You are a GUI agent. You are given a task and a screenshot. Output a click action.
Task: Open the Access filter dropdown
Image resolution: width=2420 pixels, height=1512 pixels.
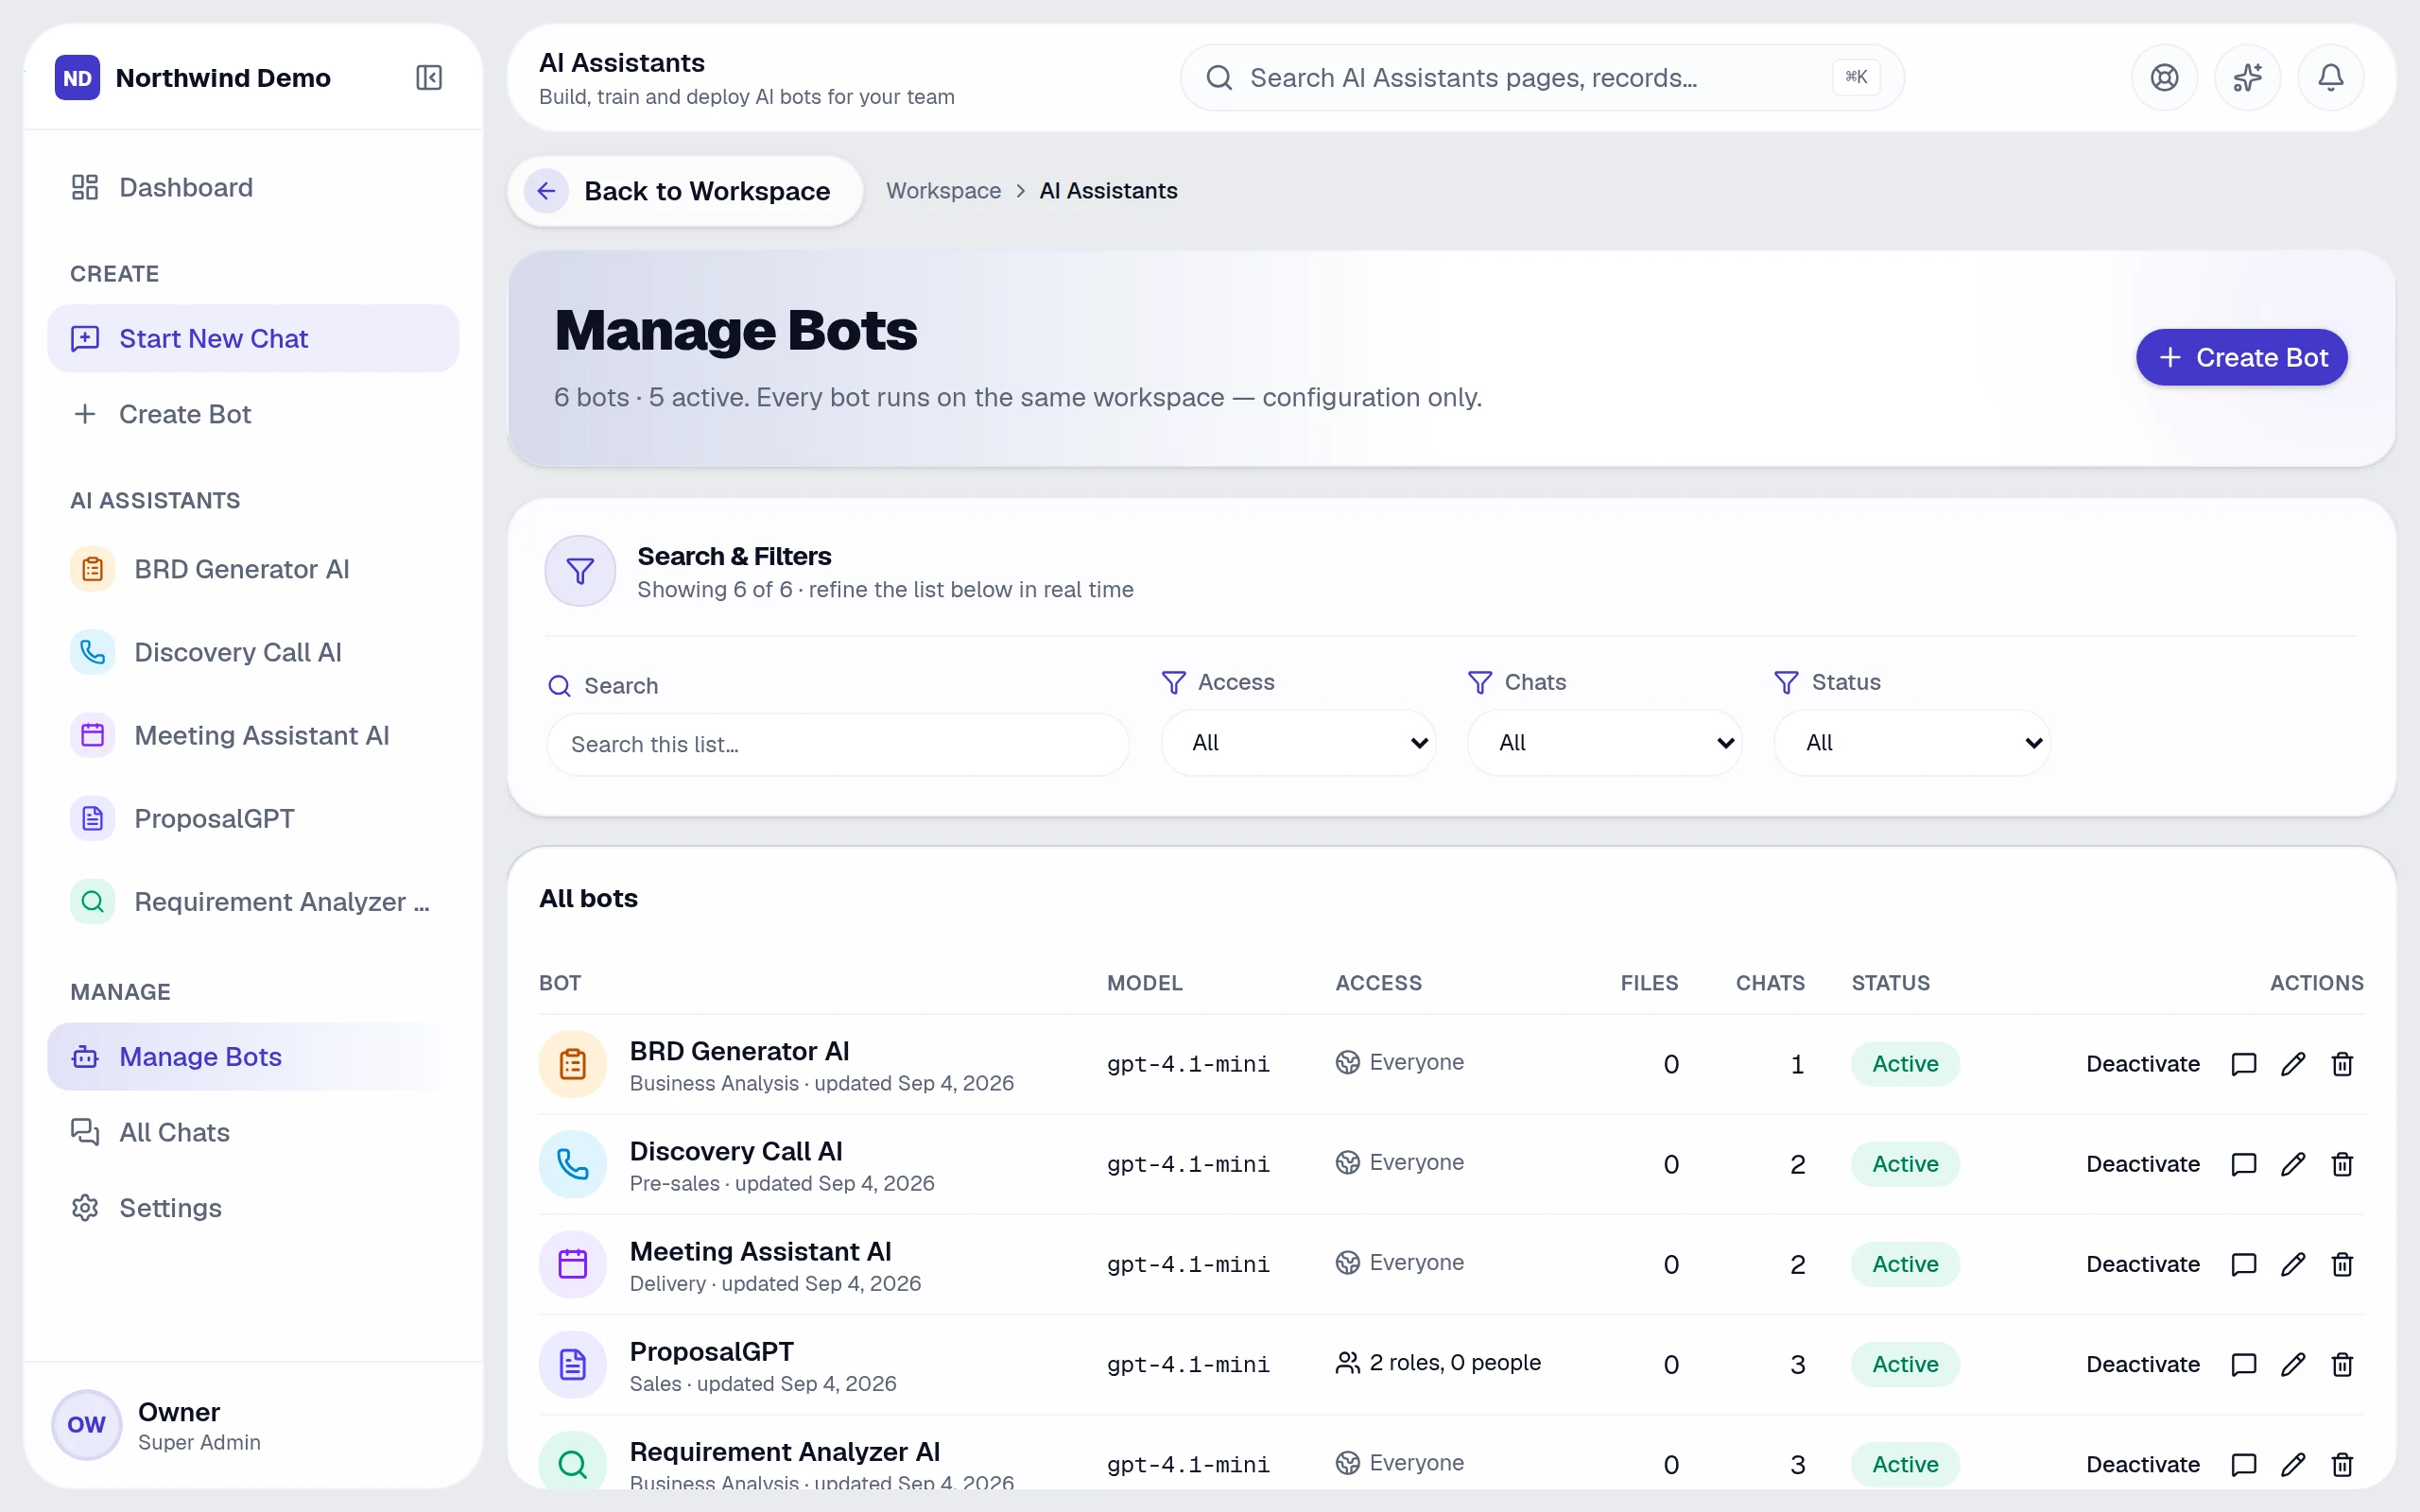(1298, 743)
